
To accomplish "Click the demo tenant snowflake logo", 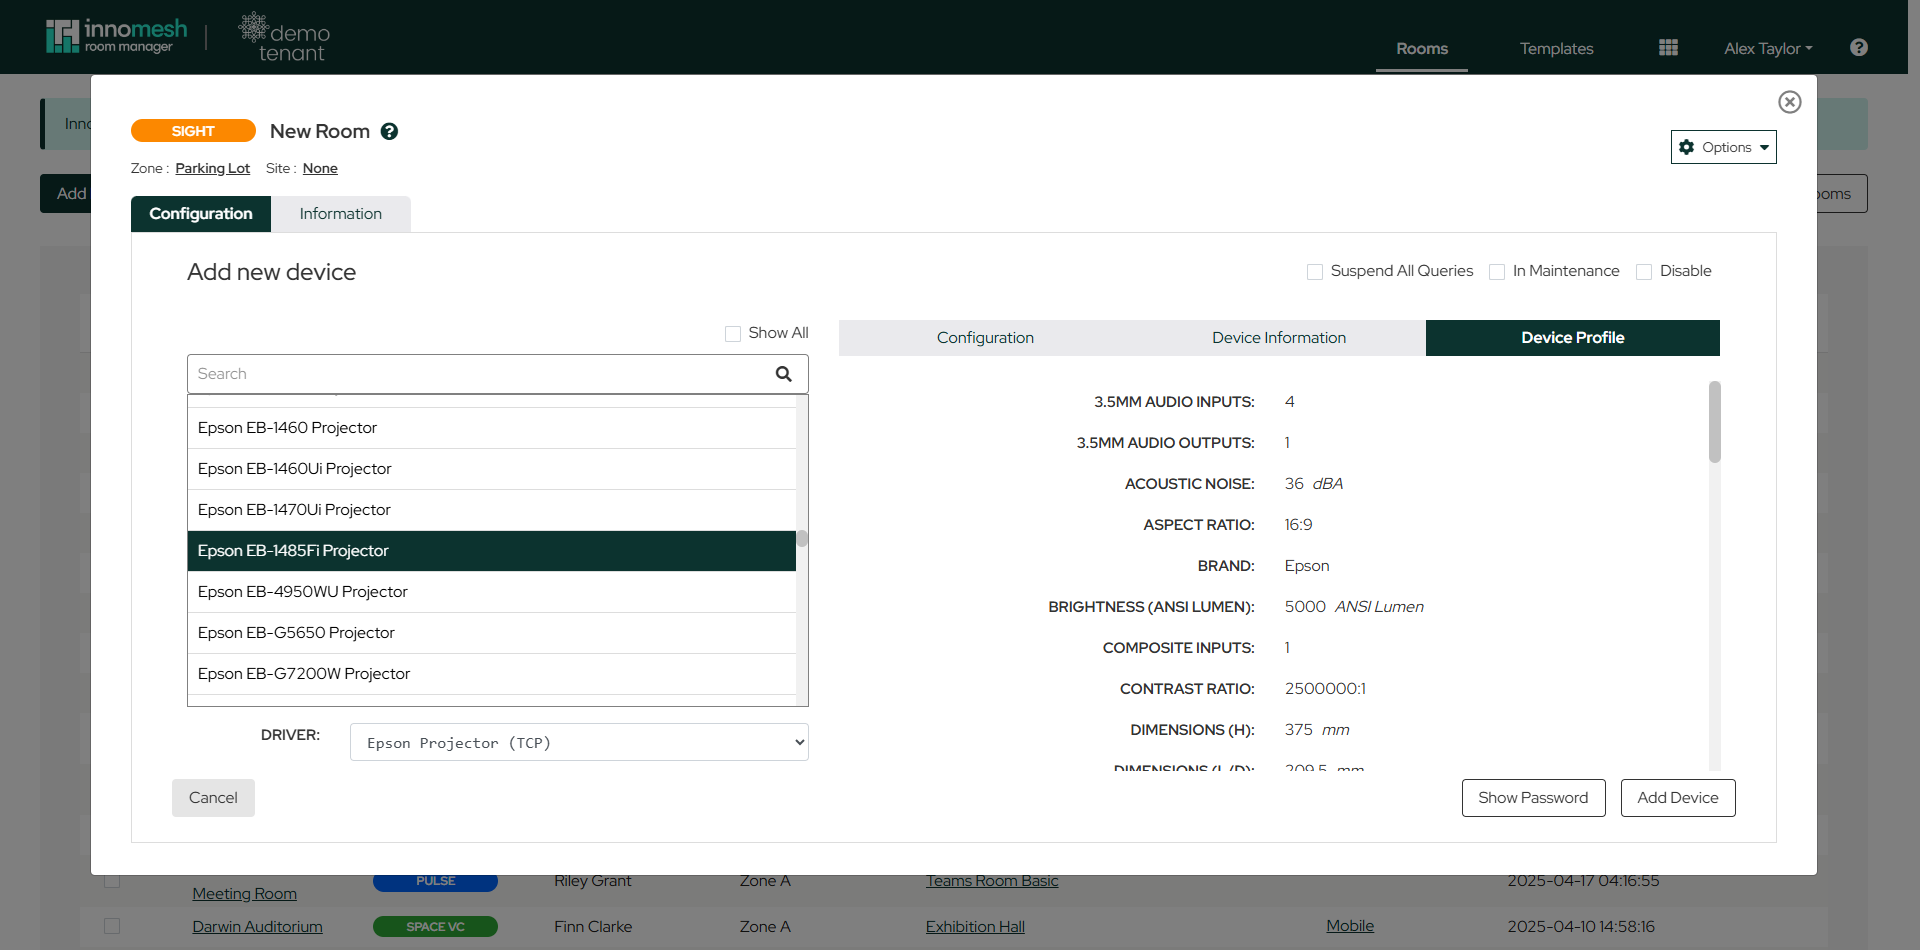I will pyautogui.click(x=284, y=38).
